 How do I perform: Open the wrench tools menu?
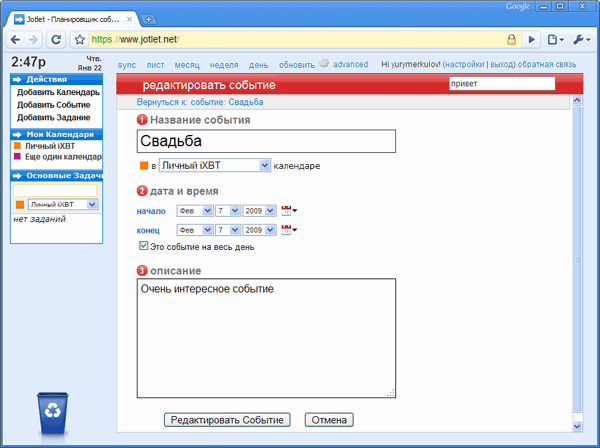pos(582,39)
